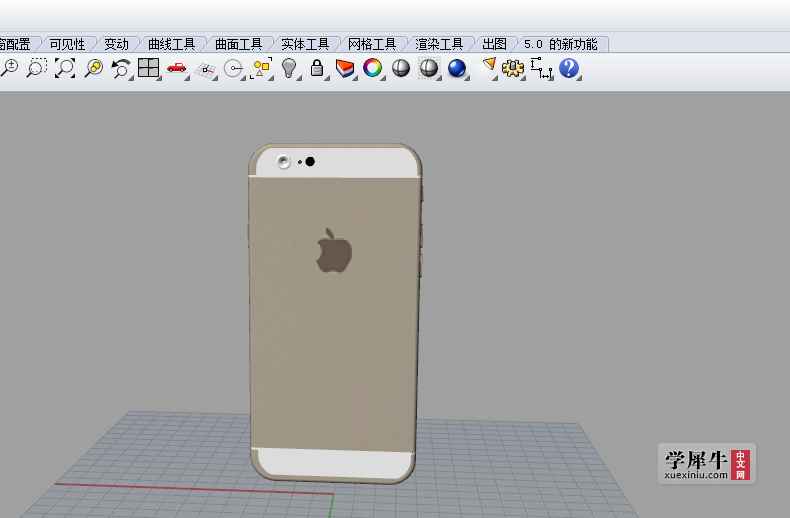Select the 网格工具 tab

tap(372, 44)
